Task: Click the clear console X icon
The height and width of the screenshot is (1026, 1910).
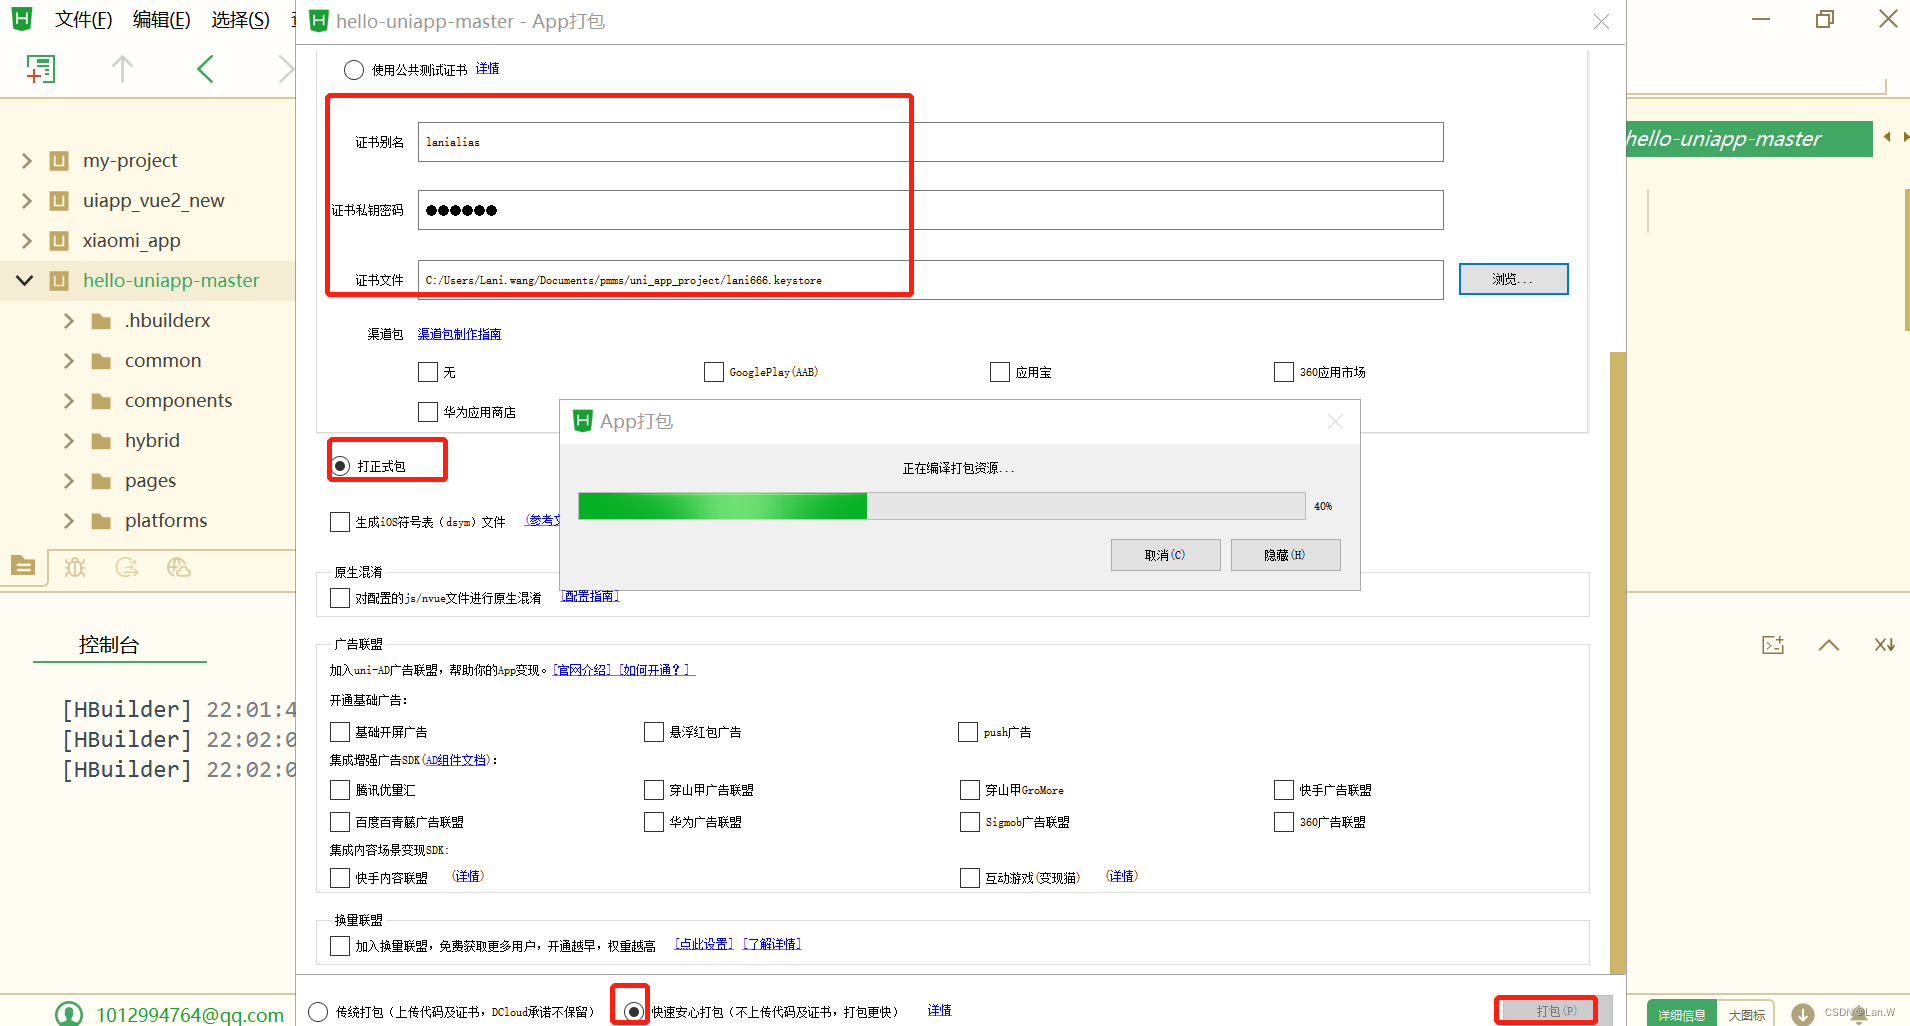Action: click(1884, 645)
